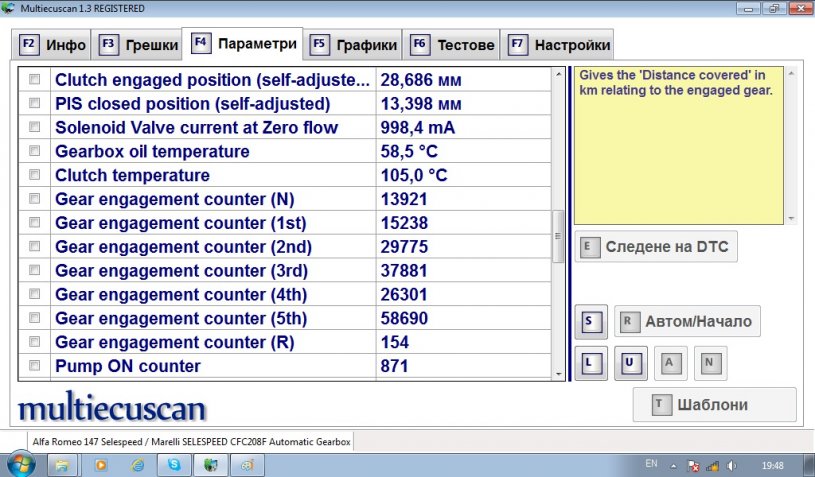The height and width of the screenshot is (477, 815).
Task: Tick the Pump ON counter checkbox
Action: [35, 366]
